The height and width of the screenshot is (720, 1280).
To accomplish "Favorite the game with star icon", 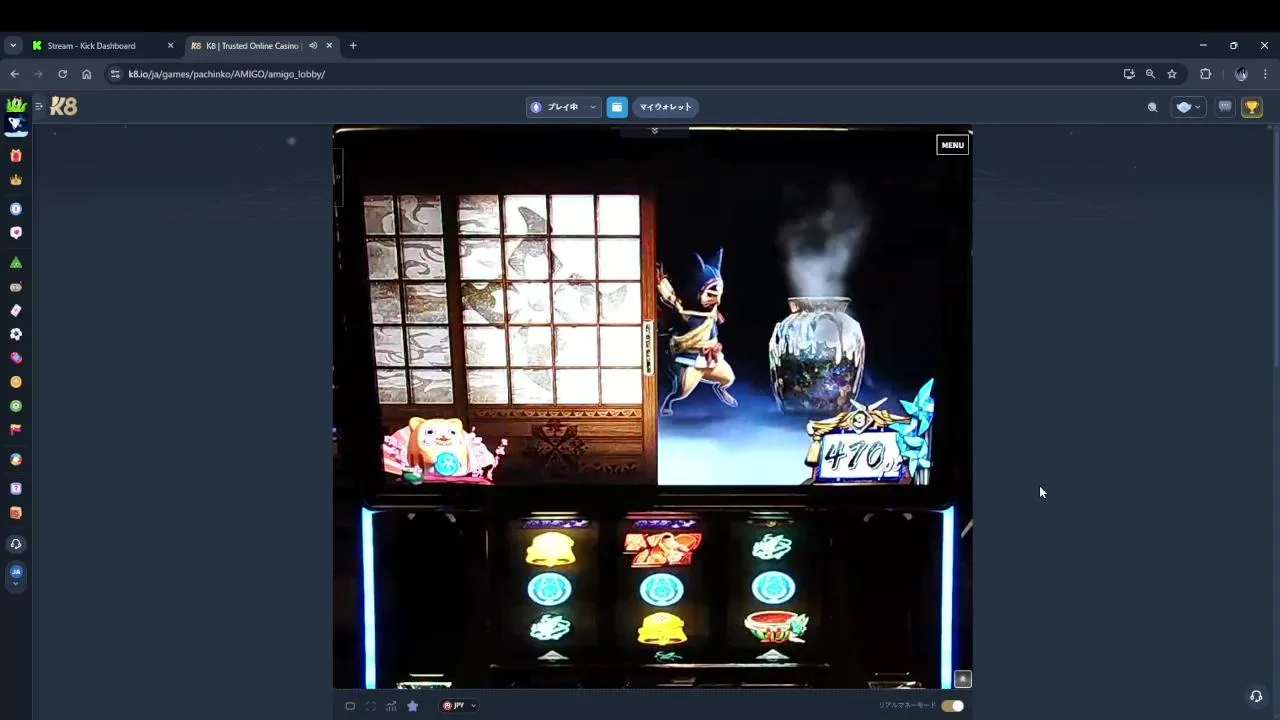I will pos(412,706).
